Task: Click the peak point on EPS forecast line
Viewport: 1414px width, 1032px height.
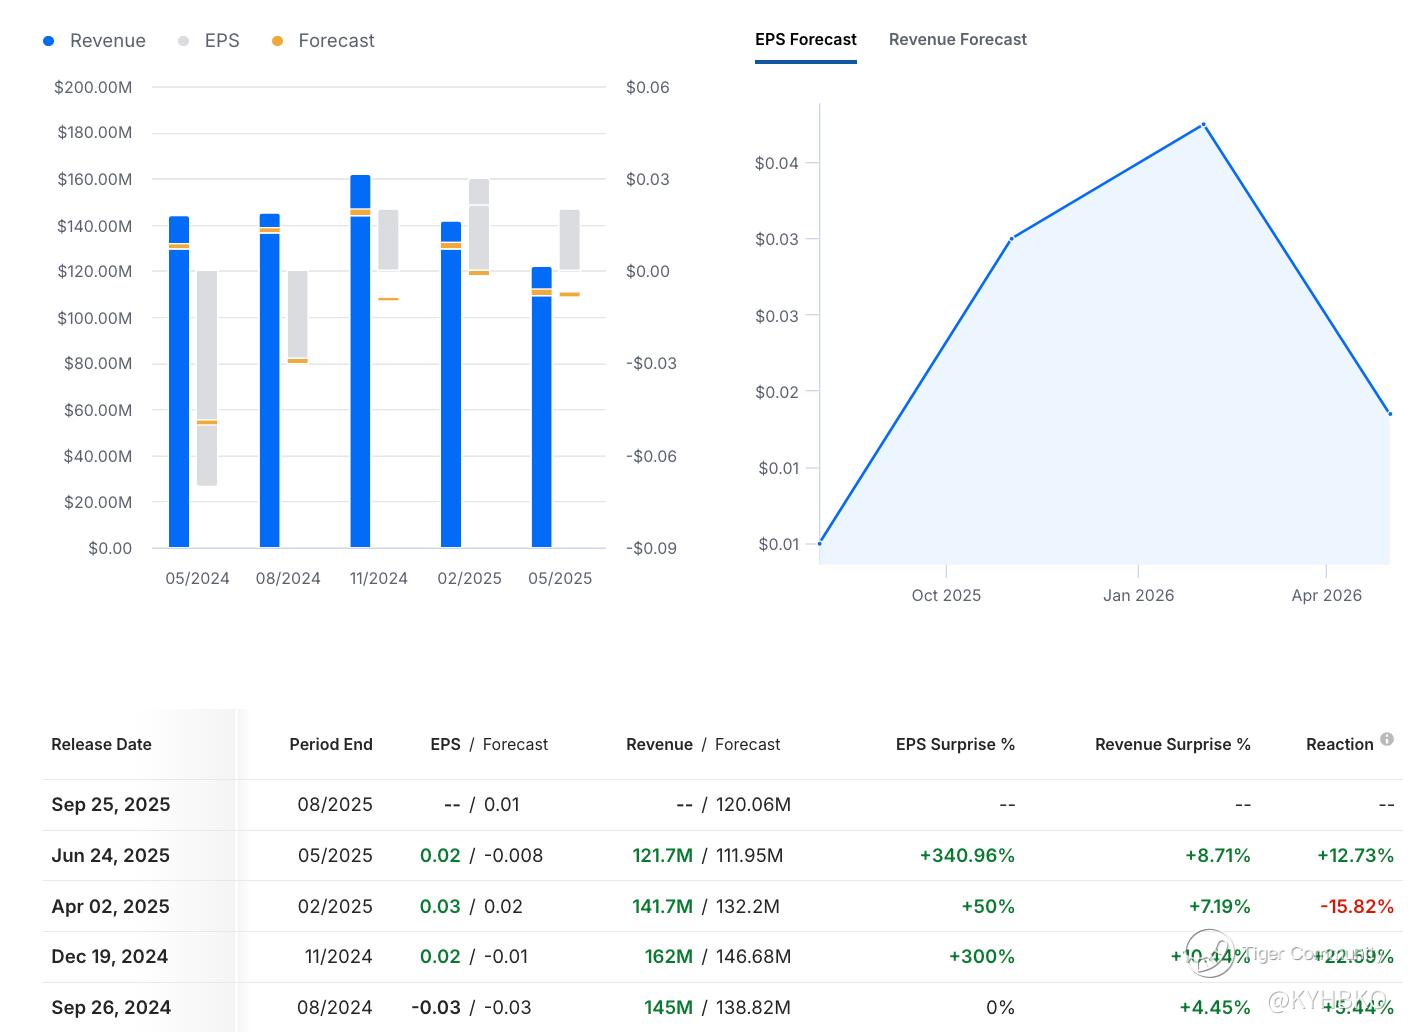Action: [1203, 125]
